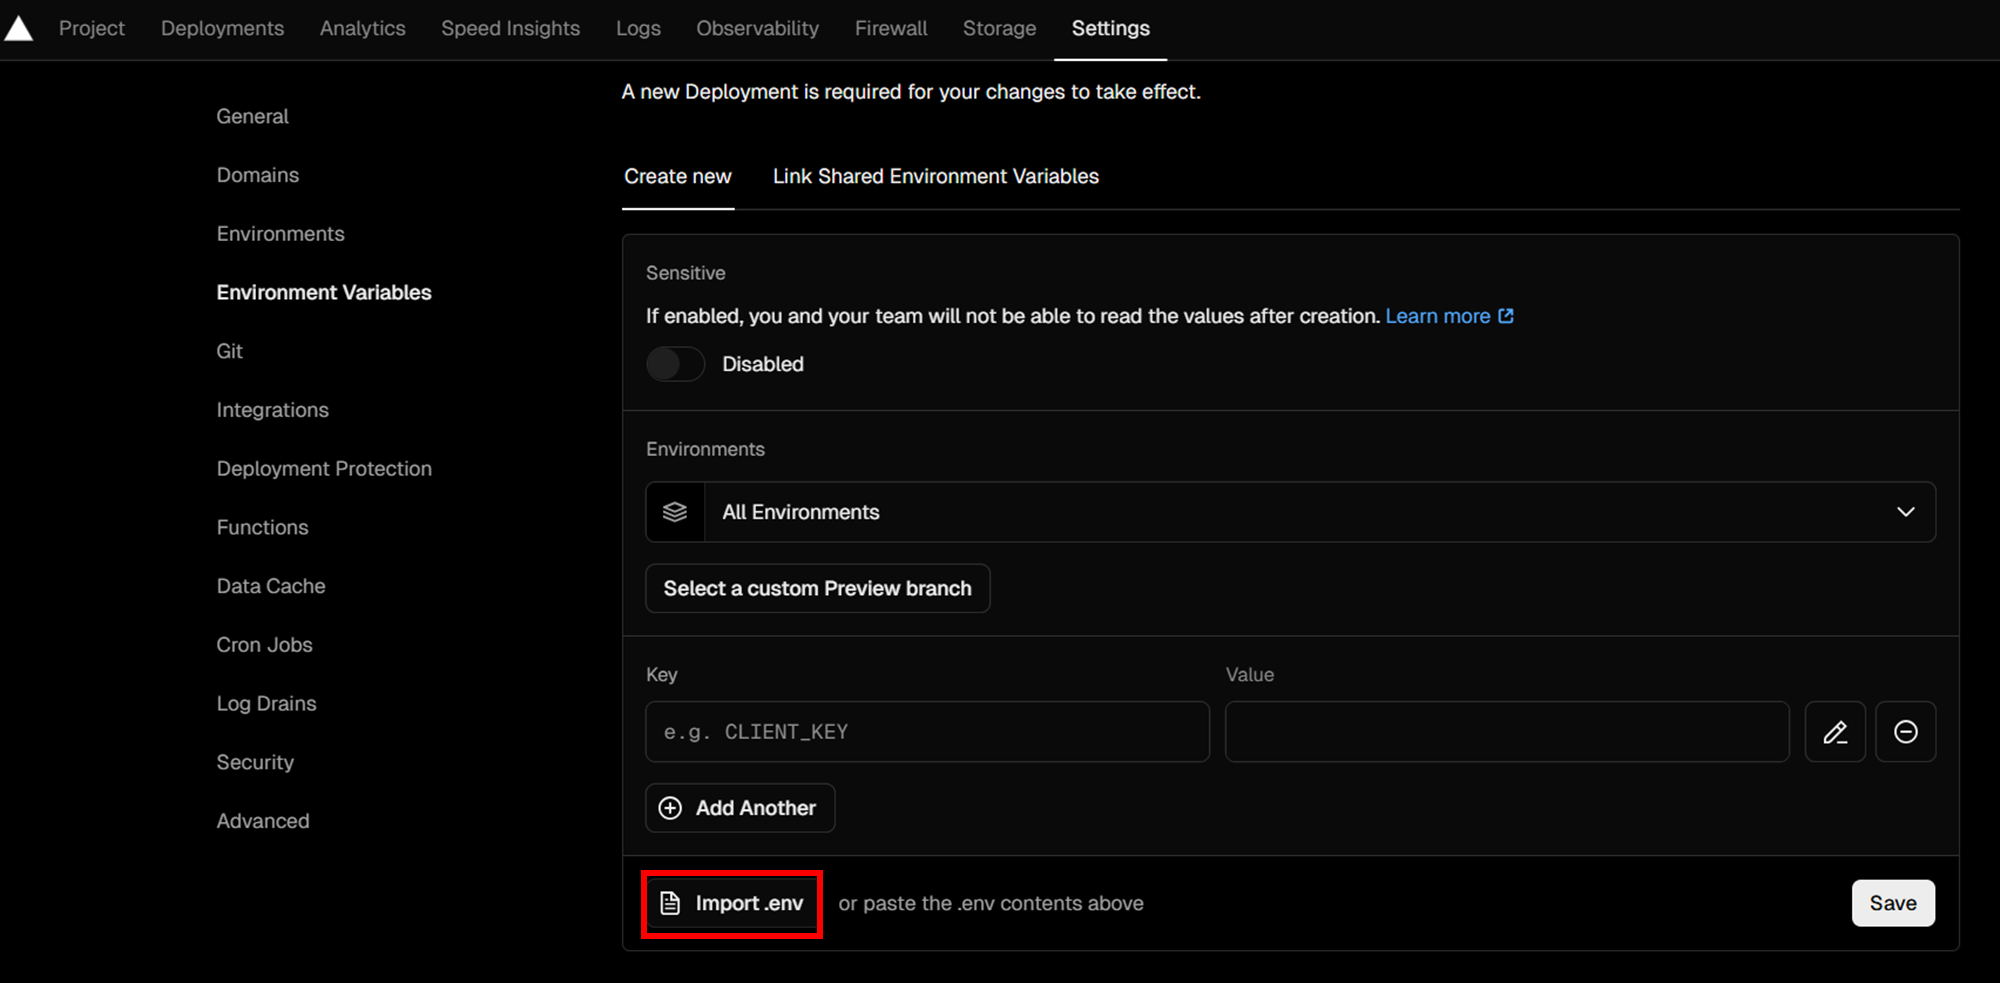Click the layers icon in Environments selector
This screenshot has width=2000, height=983.
coord(675,512)
